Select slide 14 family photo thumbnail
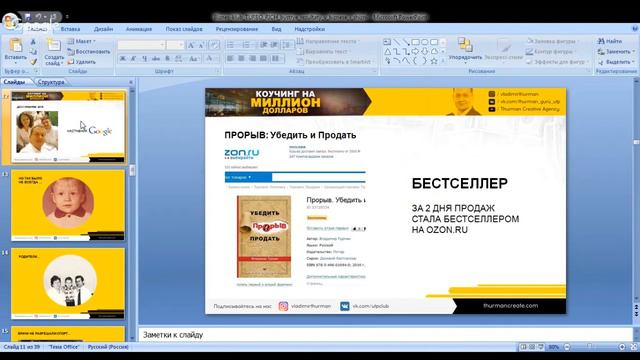 coord(68,283)
